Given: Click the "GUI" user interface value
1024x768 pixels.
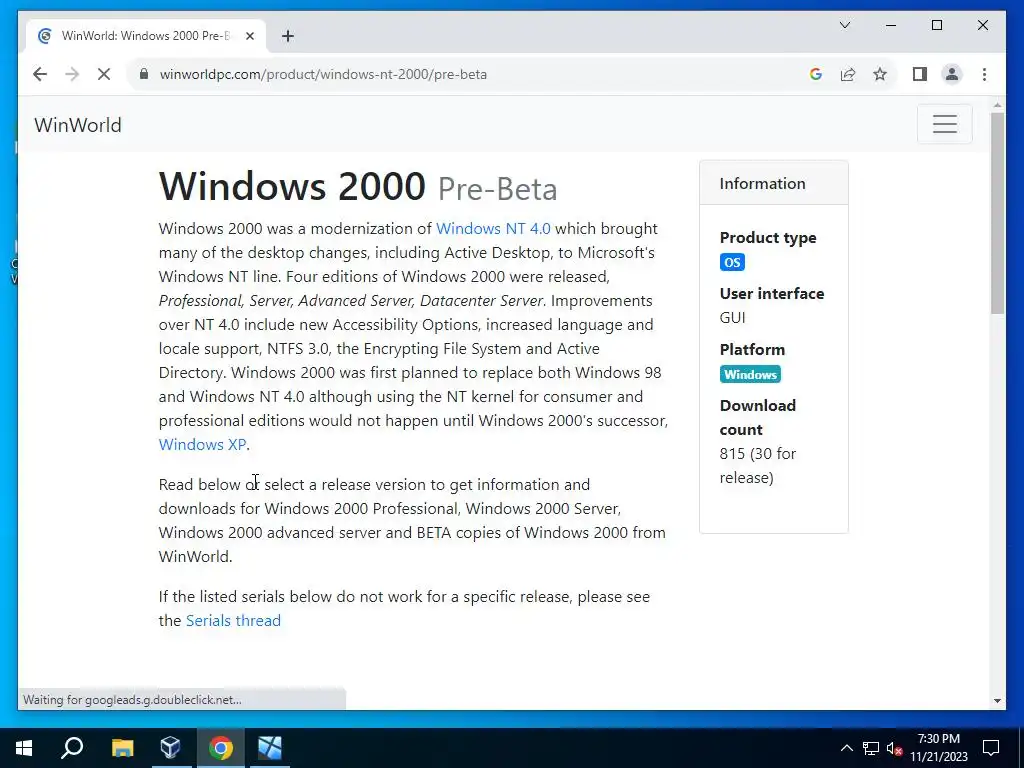Looking at the screenshot, I should click(732, 317).
